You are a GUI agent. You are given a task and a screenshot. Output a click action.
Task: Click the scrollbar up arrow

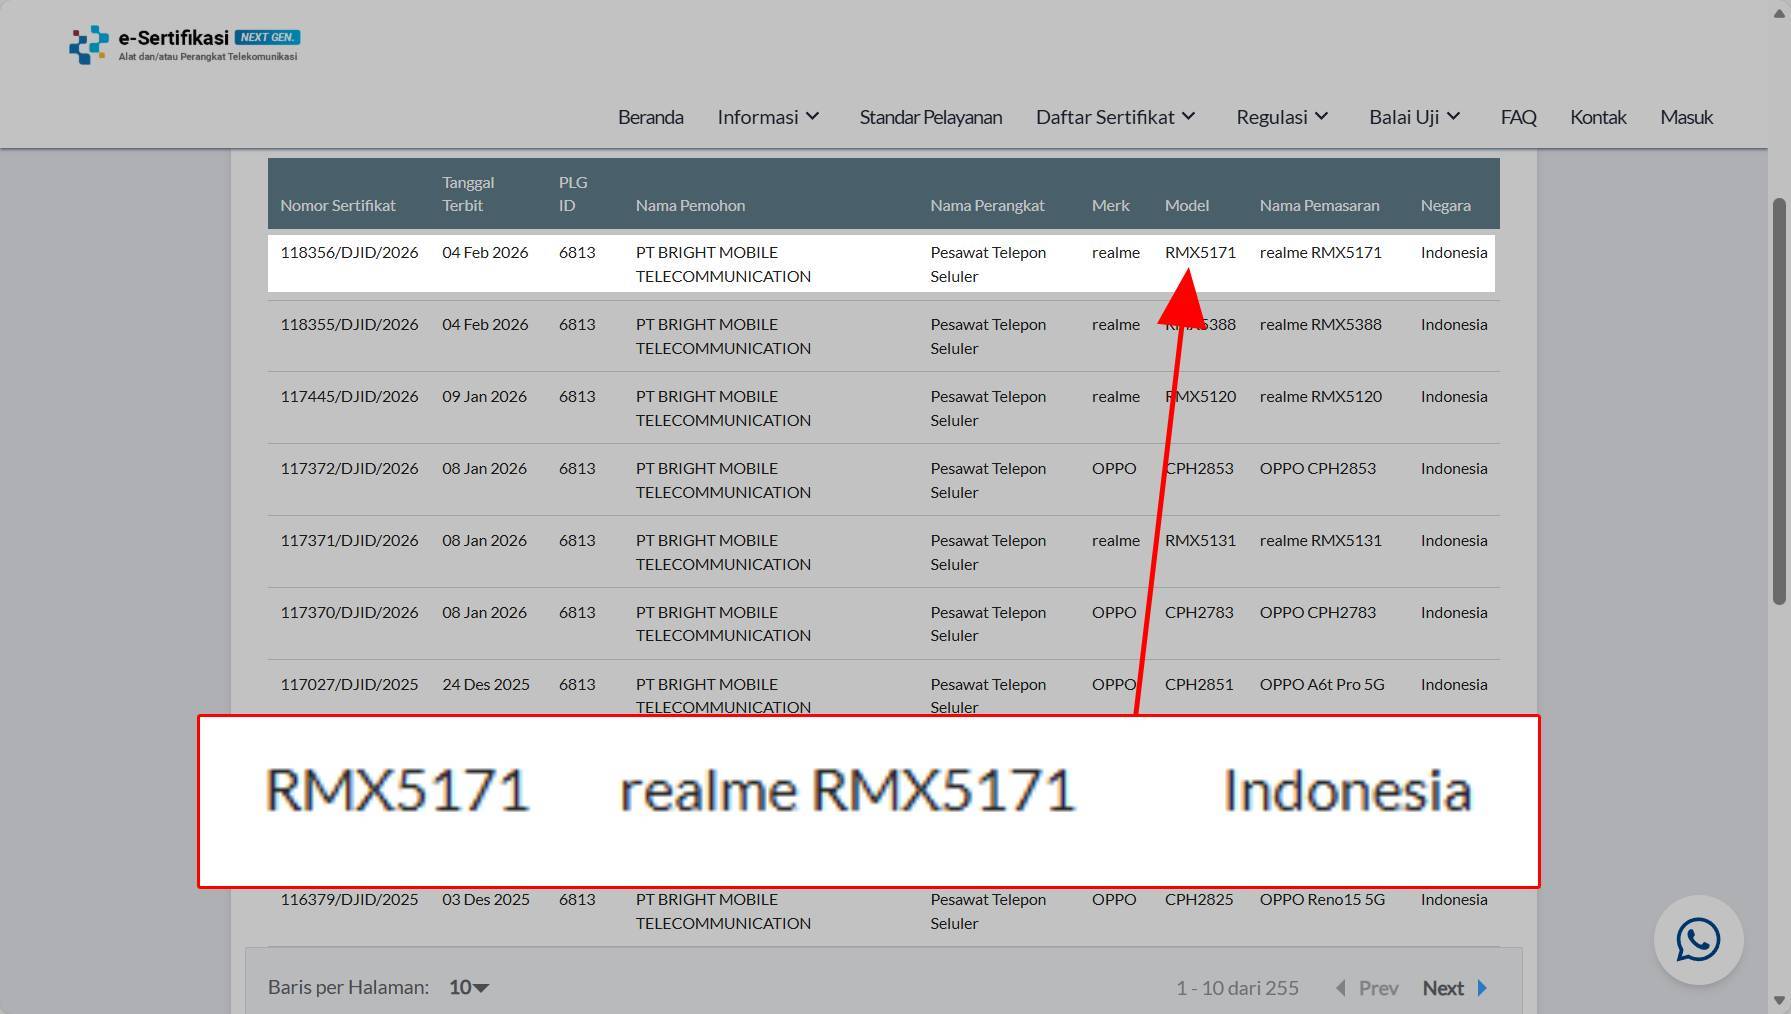click(x=1779, y=12)
